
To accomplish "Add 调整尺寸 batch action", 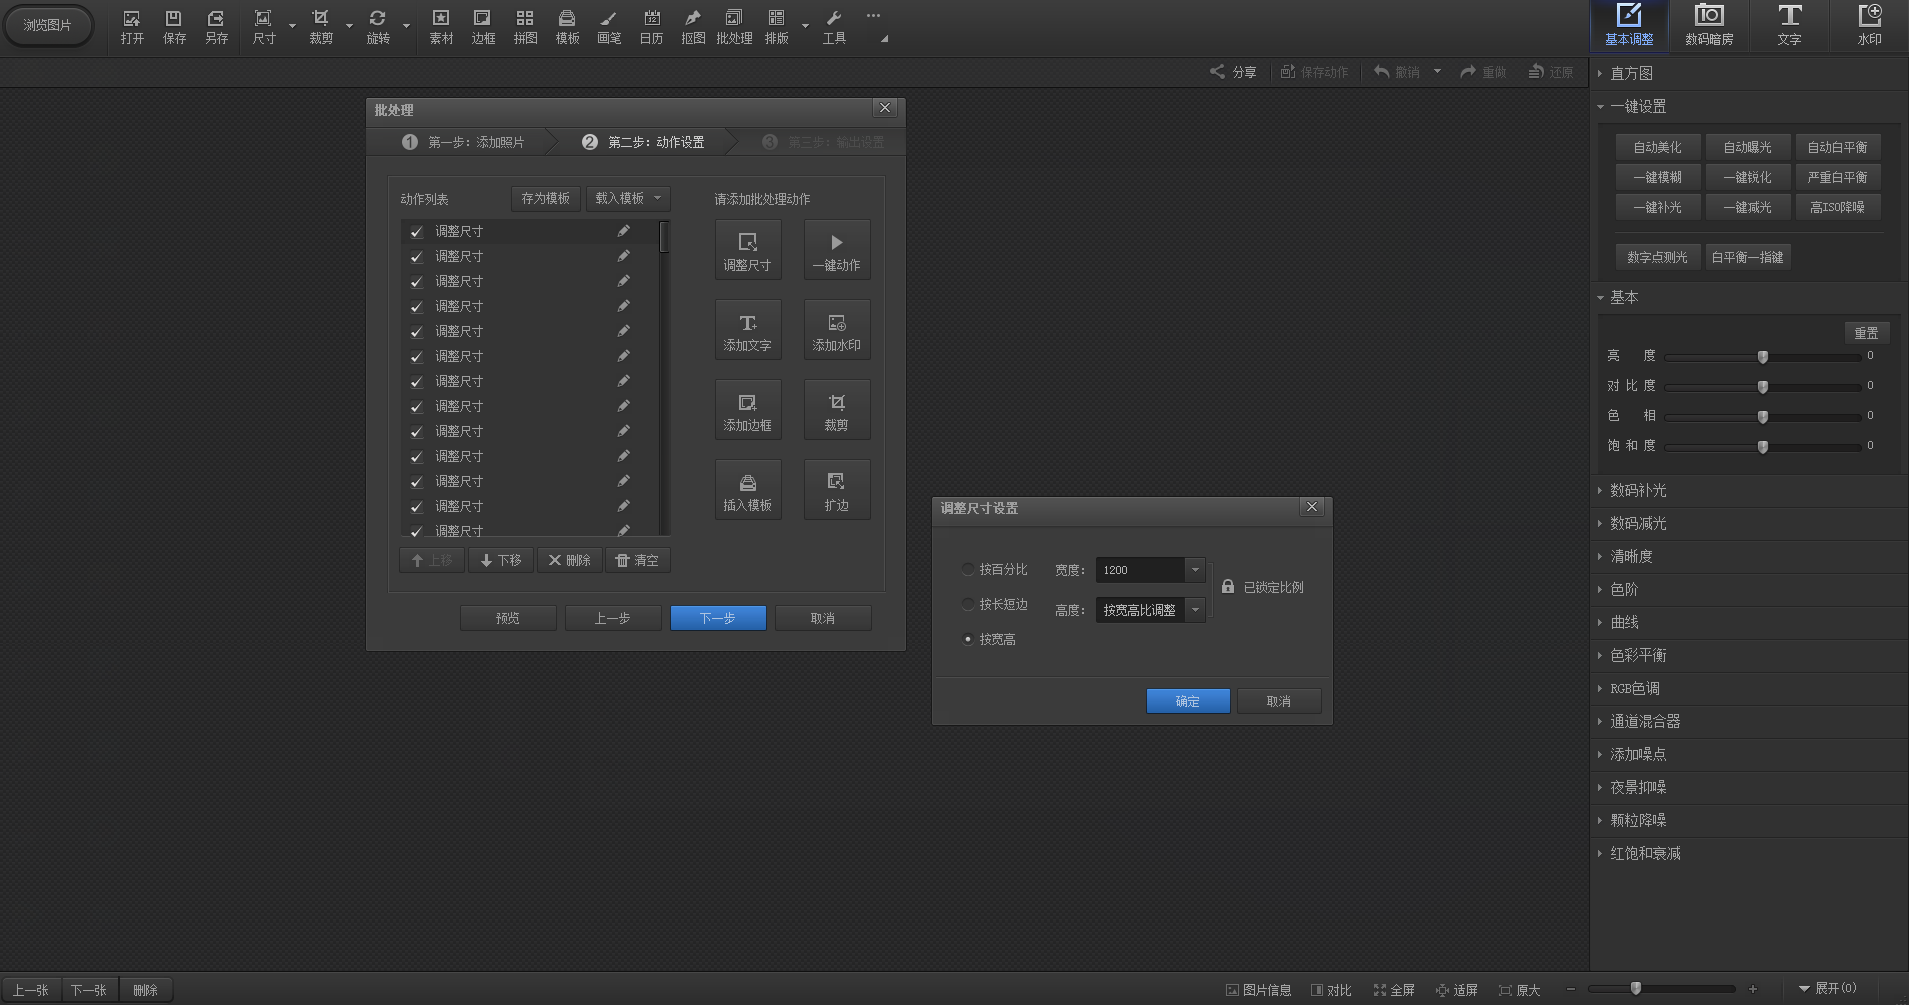I will [x=747, y=250].
